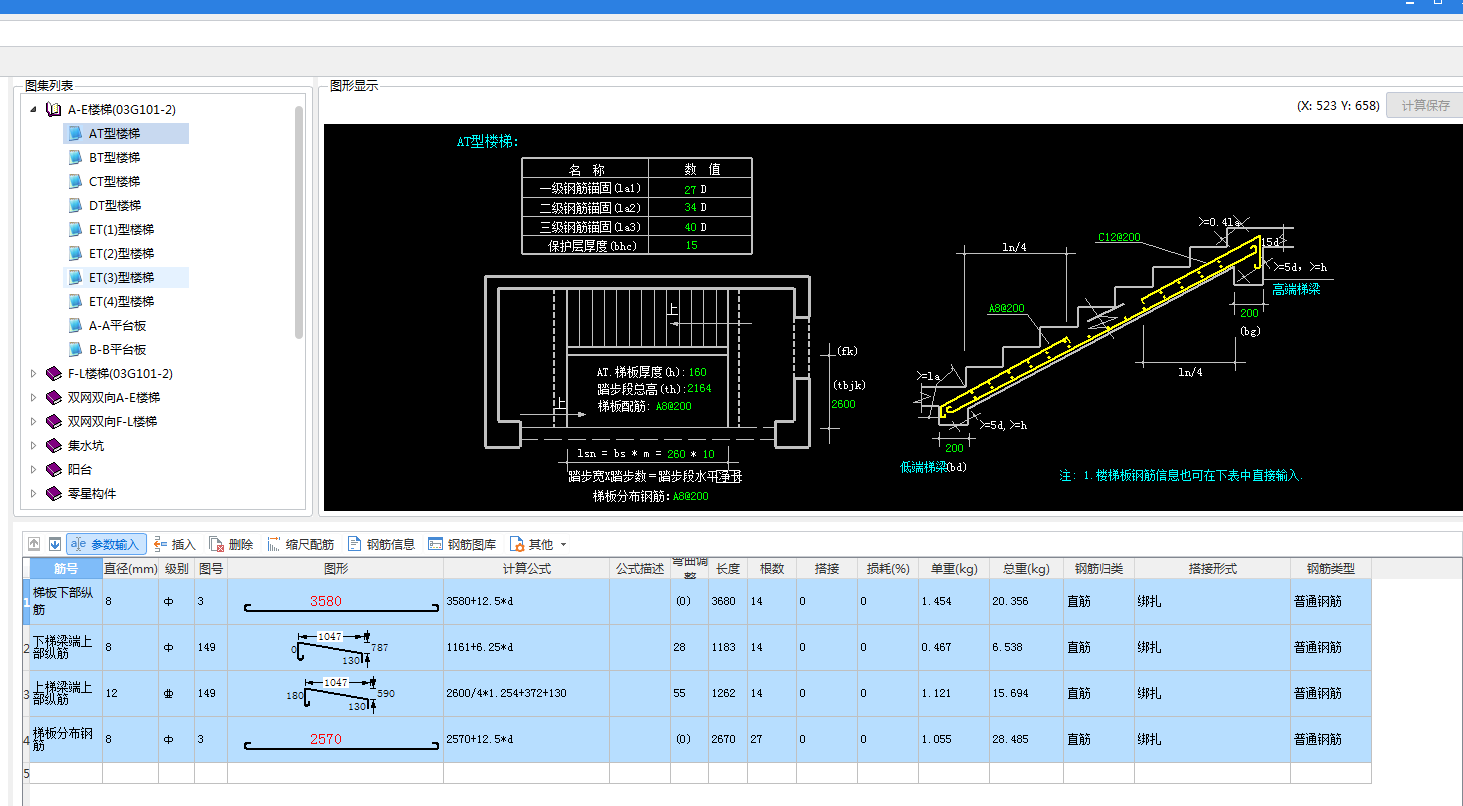The image size is (1463, 806).
Task: Expand the 阳台 node arrow
Action: (x=33, y=470)
